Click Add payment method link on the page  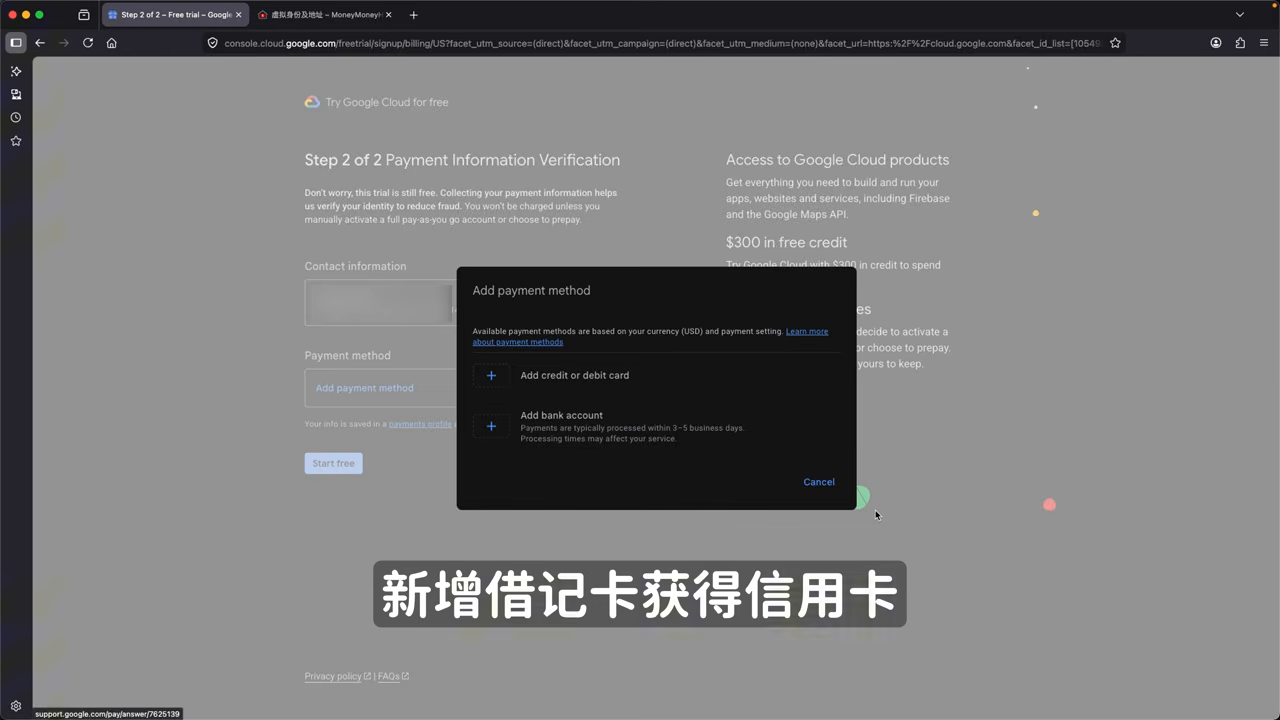coord(365,388)
